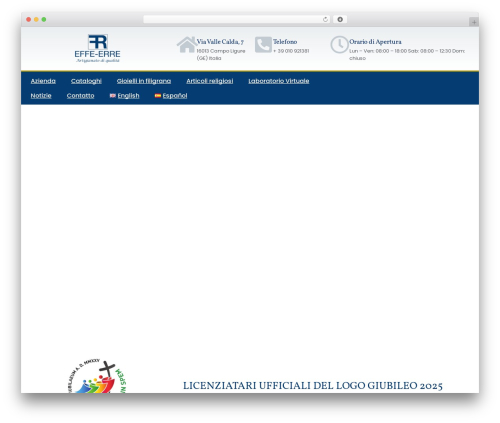
Task: Click the Giubileo 2025 logo image
Action: pyautogui.click(x=97, y=376)
